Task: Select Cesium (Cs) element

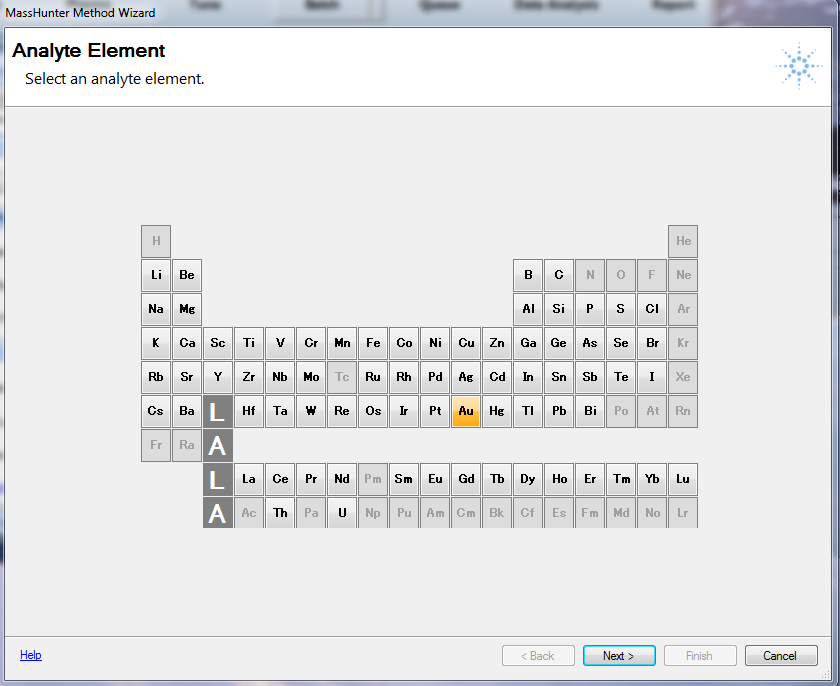Action: [156, 411]
